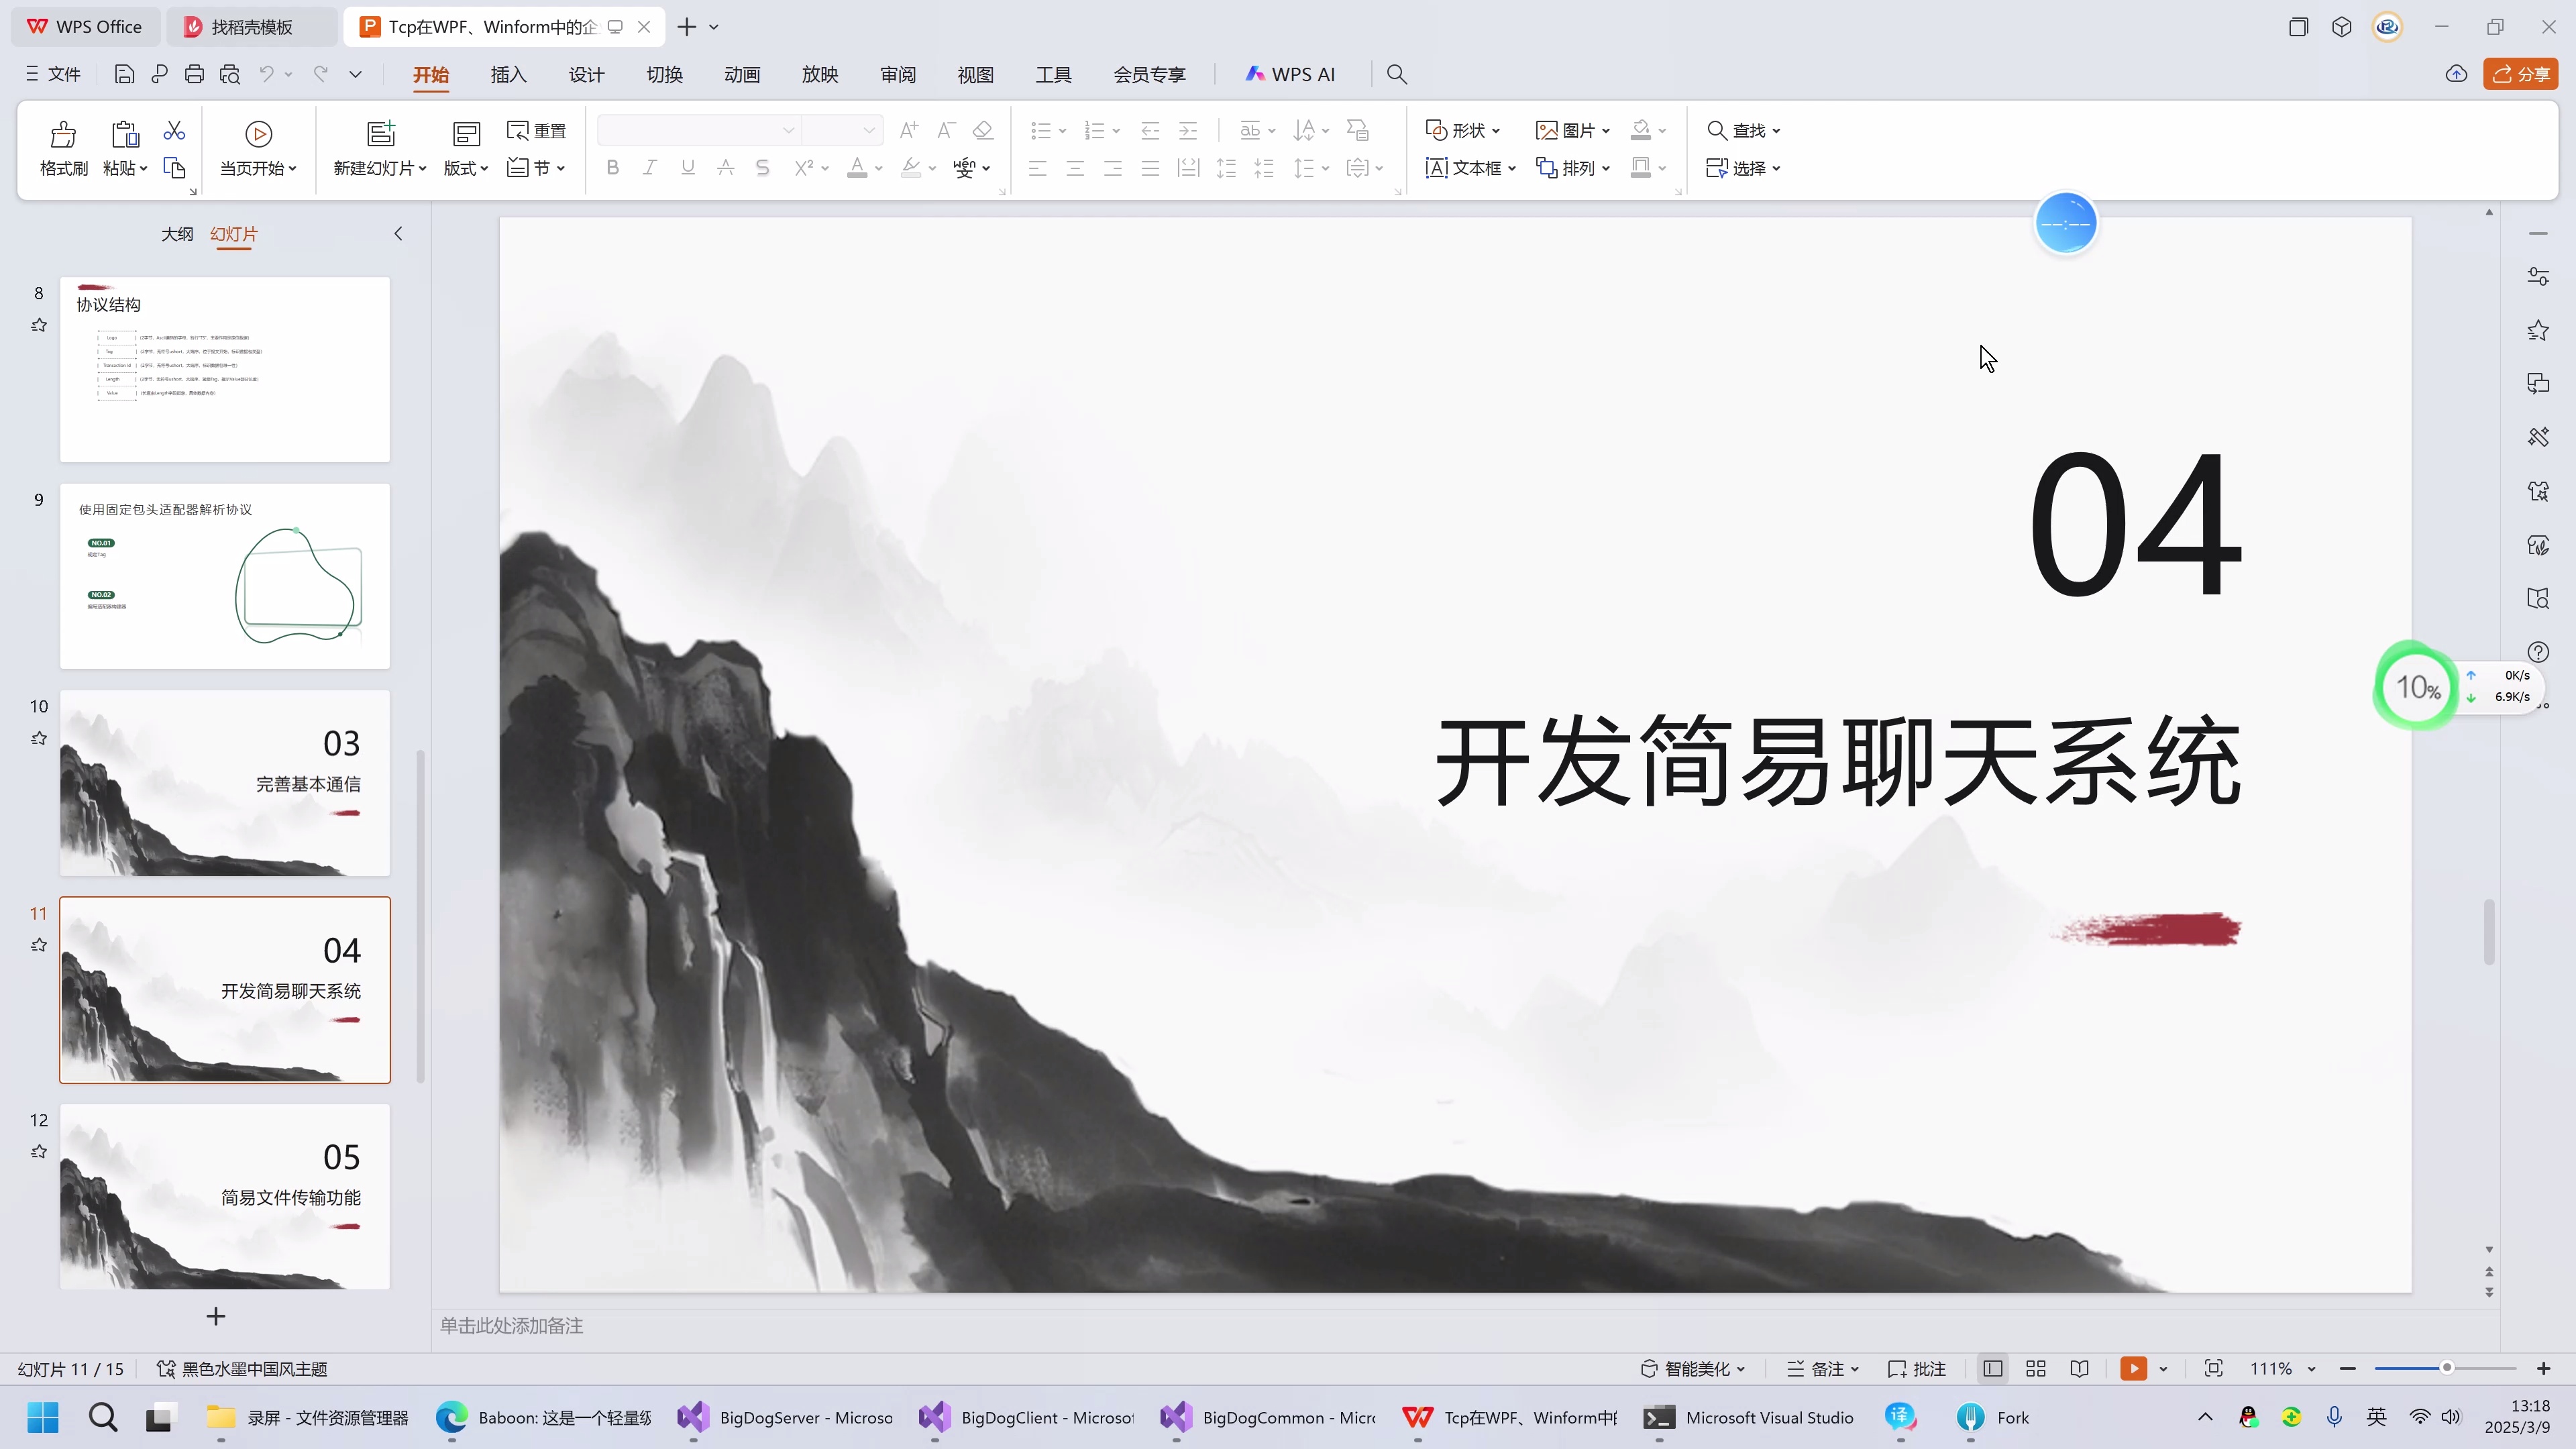Screen dimensions: 2576x1449
Task: Click the 重置 reset slide icon
Action: click(x=536, y=130)
